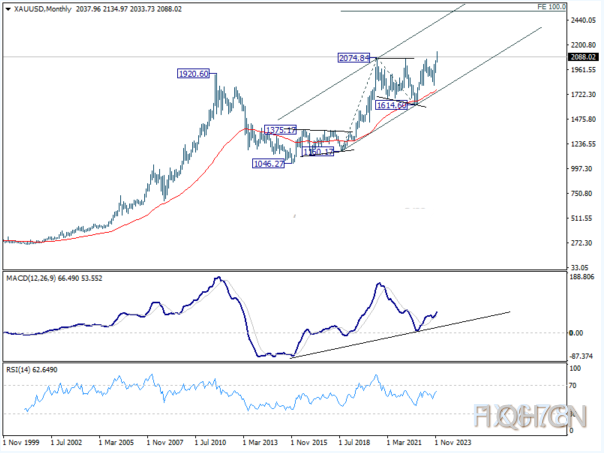Click the 1722.30 price axis value
Viewport: 604px width, 453px height.
click(583, 94)
